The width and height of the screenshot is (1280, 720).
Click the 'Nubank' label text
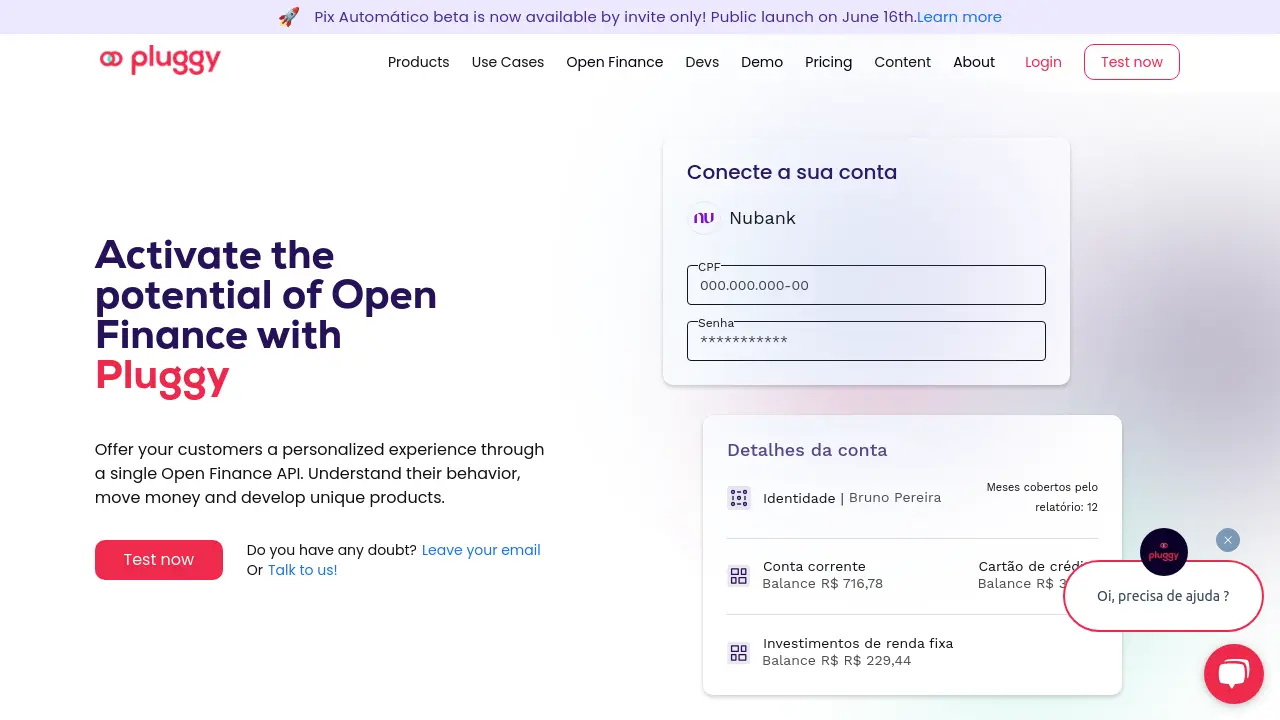[x=763, y=218]
